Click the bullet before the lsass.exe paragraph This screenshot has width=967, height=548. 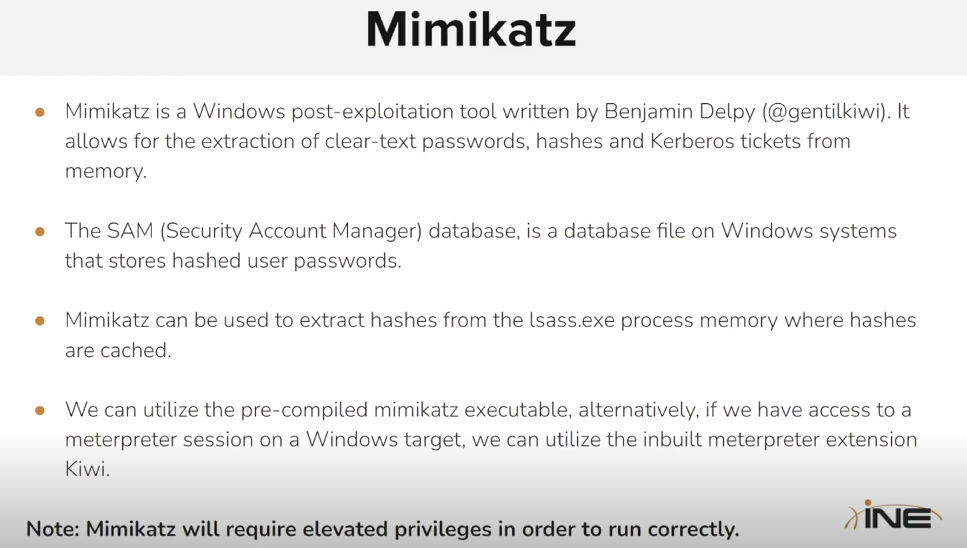click(40, 321)
